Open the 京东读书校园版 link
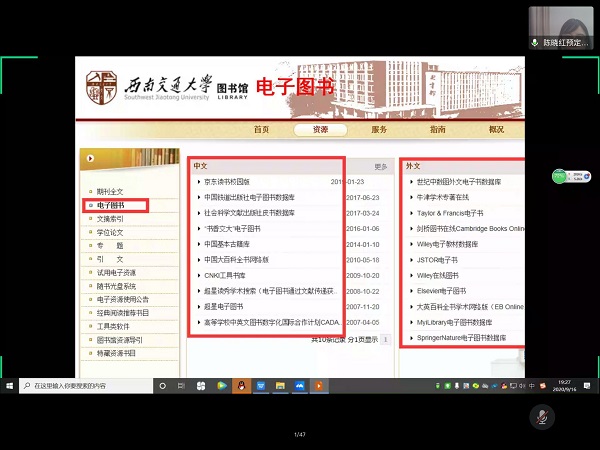Image resolution: width=600 pixels, height=450 pixels. point(228,182)
